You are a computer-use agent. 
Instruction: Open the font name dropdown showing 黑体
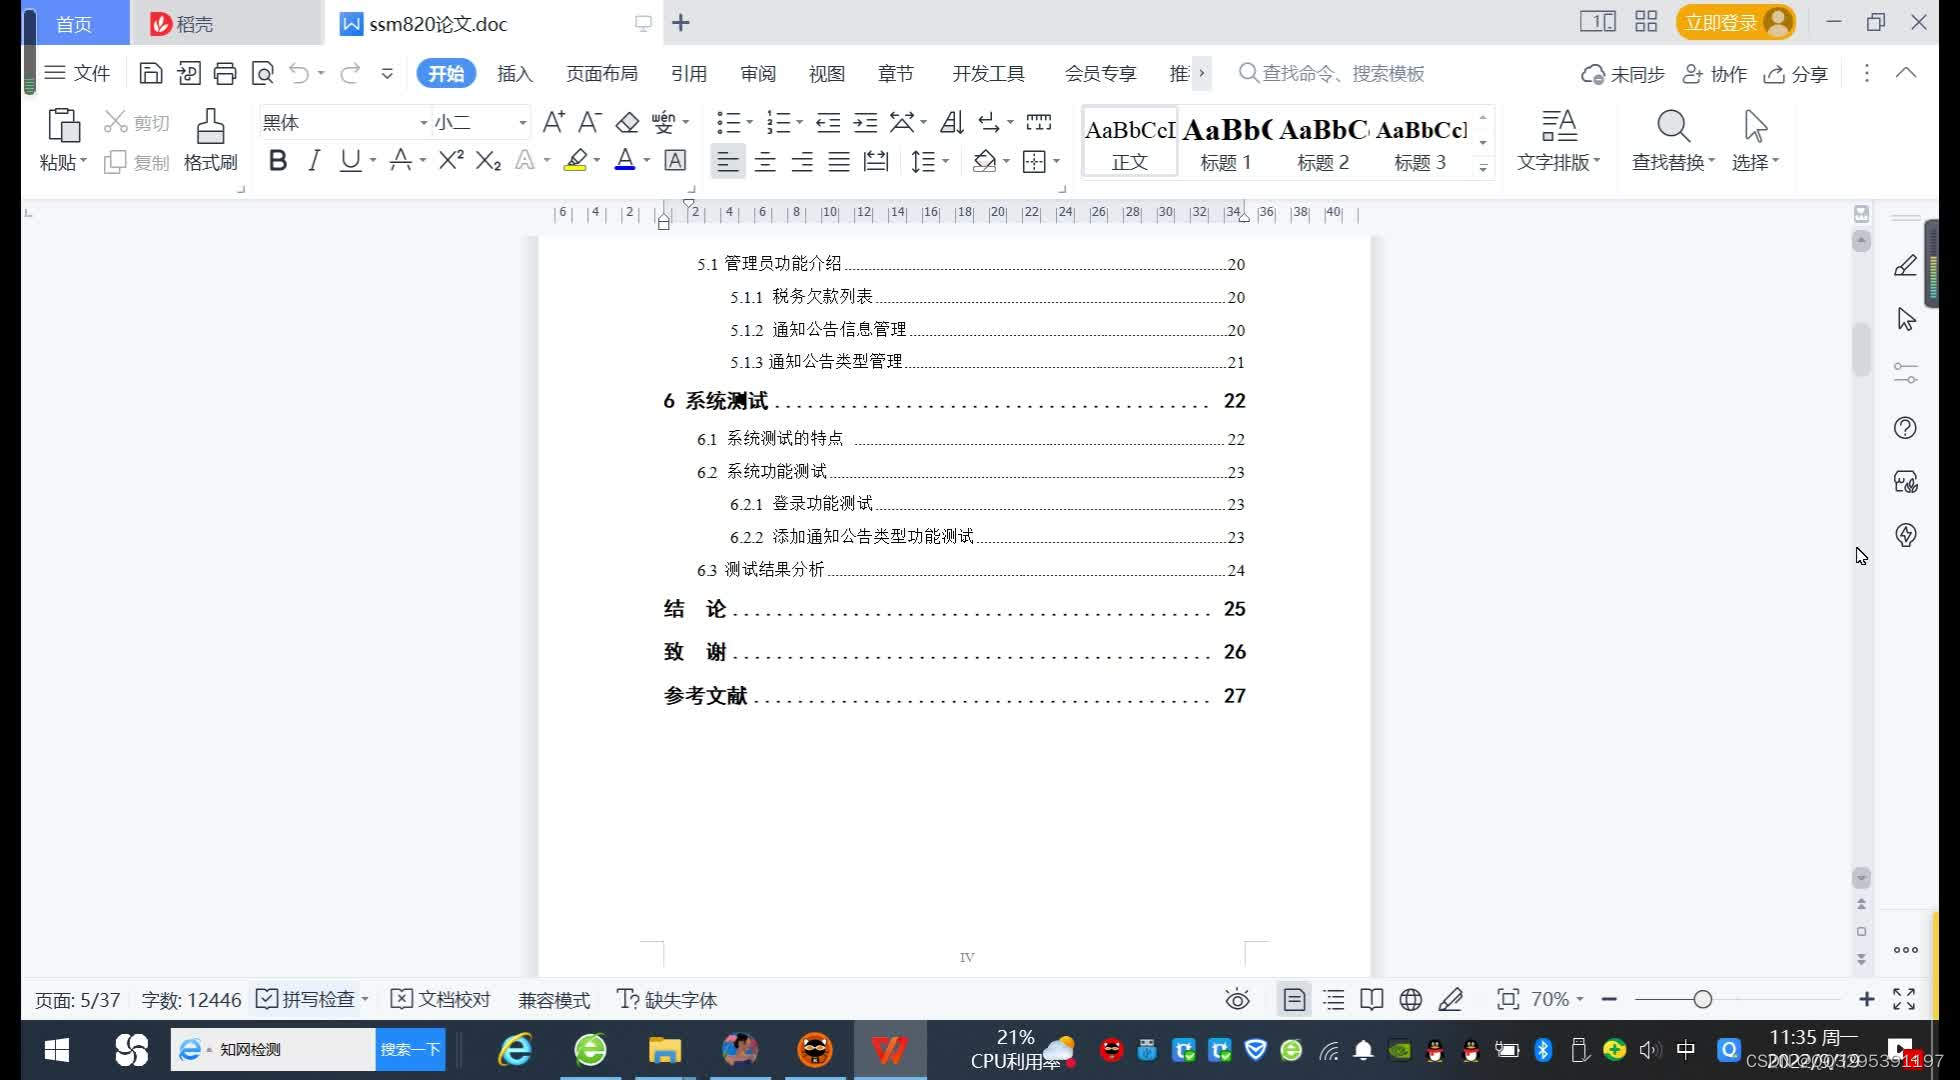[423, 123]
